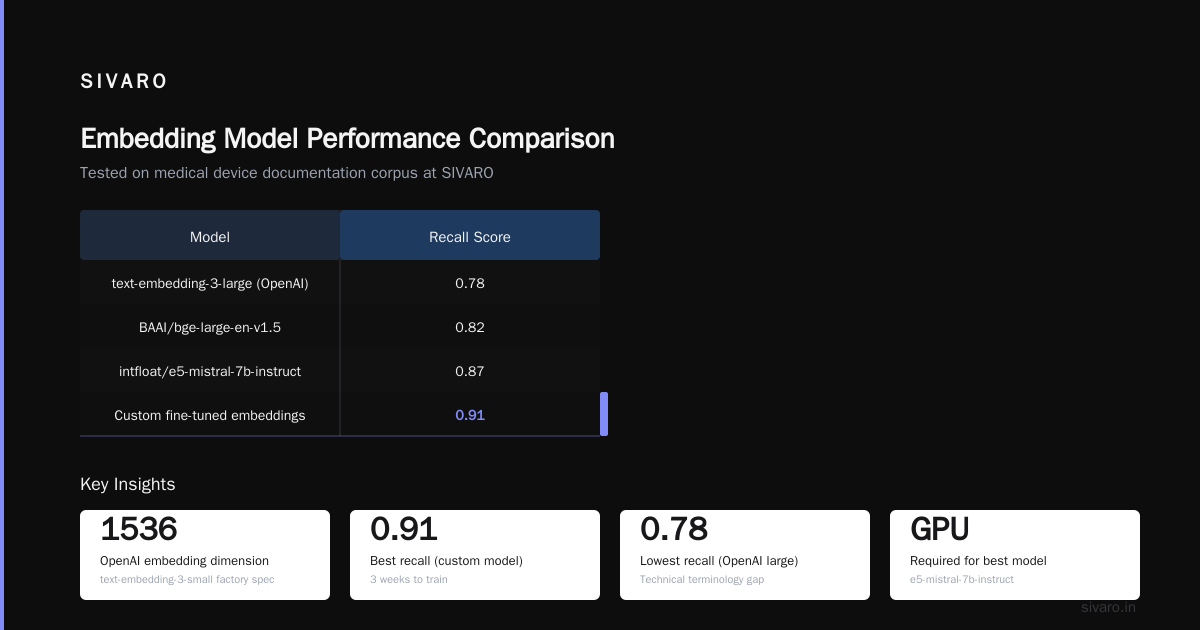
Task: Click the Key Insights heading
Action: tap(128, 484)
